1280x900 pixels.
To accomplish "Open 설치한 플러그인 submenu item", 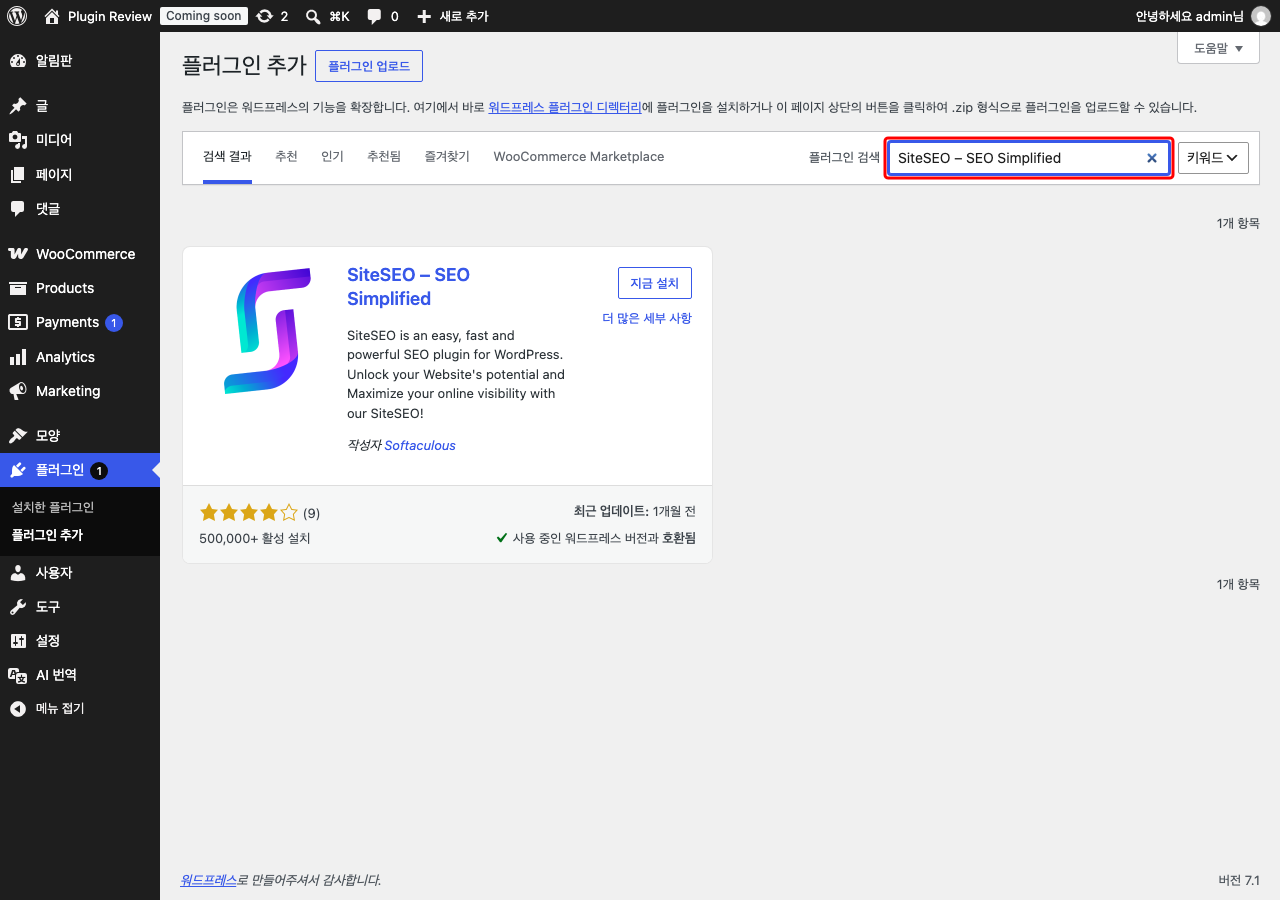I will pyautogui.click(x=53, y=507).
